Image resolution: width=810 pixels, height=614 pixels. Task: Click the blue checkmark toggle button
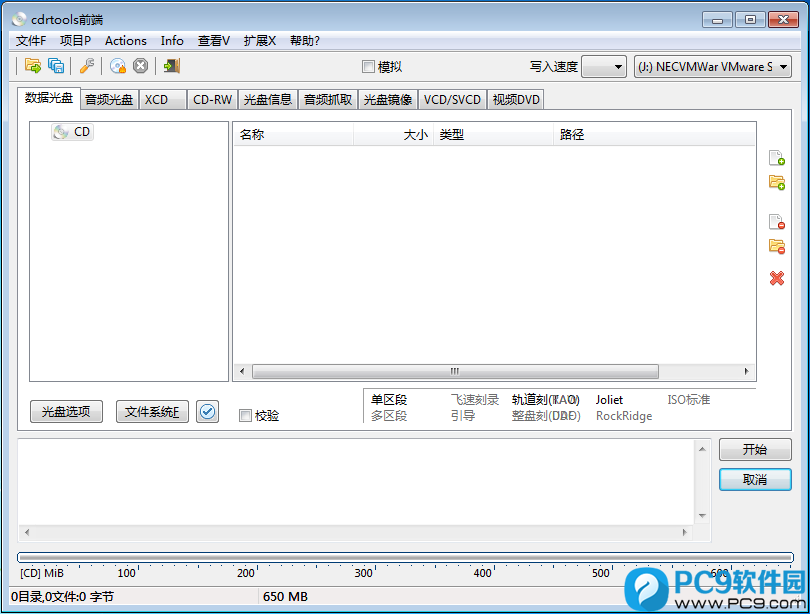pos(207,412)
